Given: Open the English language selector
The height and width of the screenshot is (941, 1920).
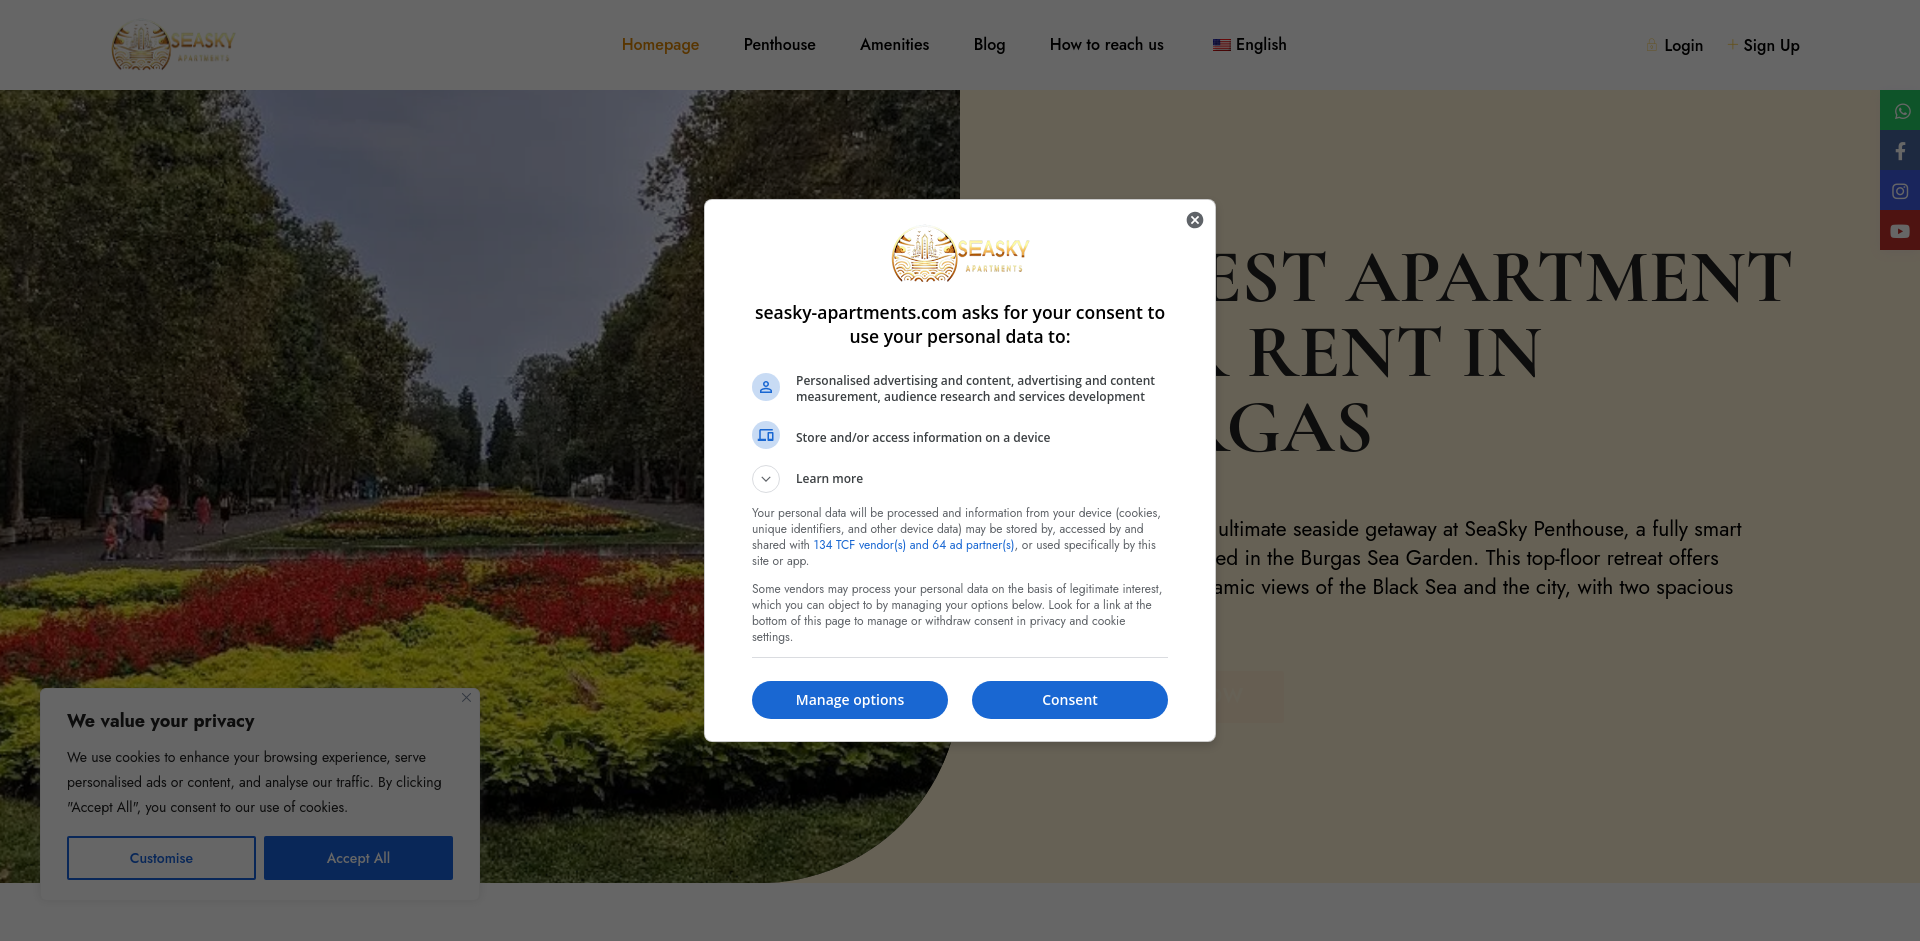Looking at the screenshot, I should [1250, 45].
